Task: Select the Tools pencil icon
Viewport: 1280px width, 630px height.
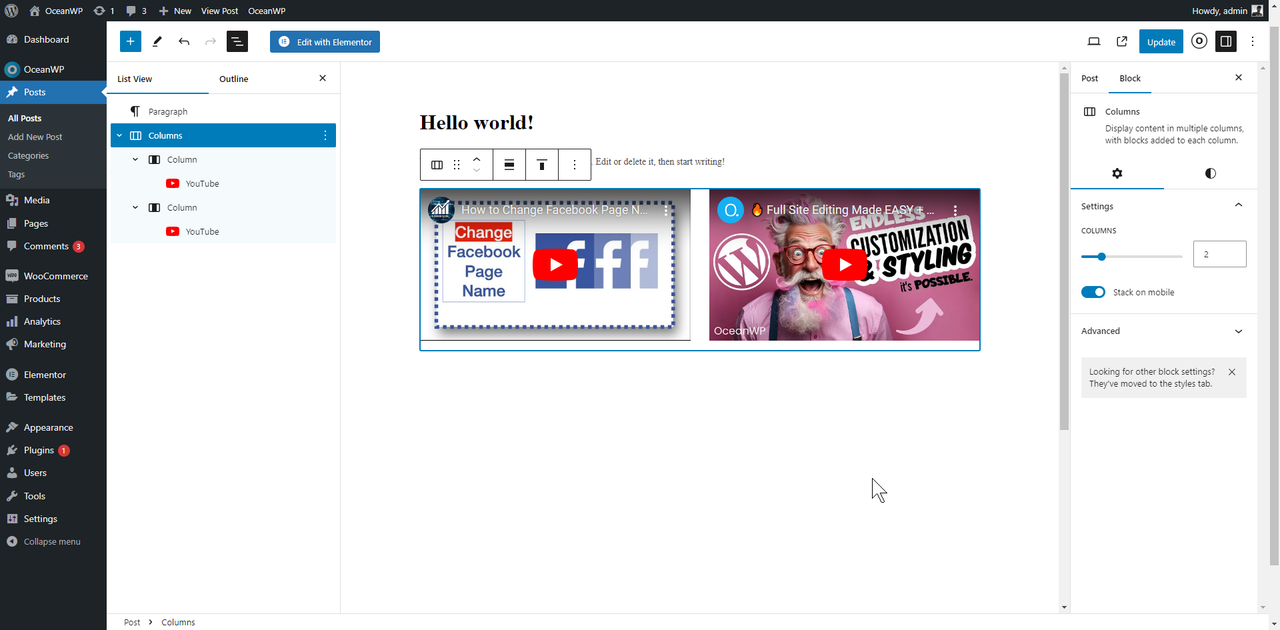Action: click(157, 41)
